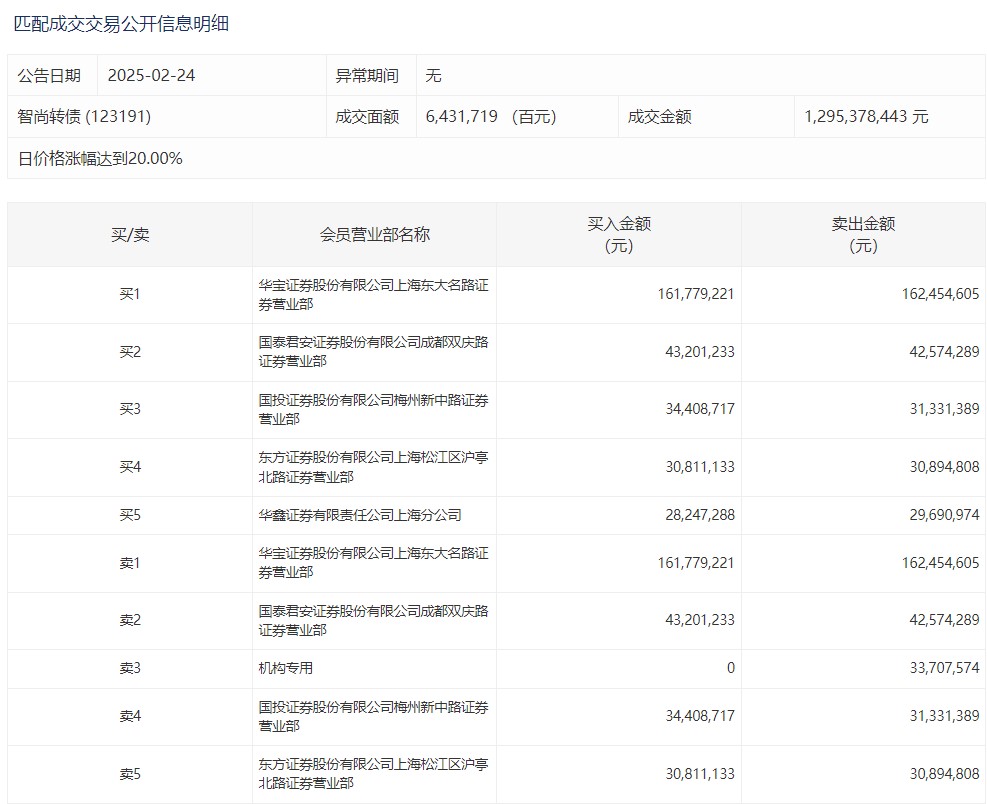Click the 日价格涨幅达到20.00% reason row
This screenshot has width=987, height=804.
[100, 158]
